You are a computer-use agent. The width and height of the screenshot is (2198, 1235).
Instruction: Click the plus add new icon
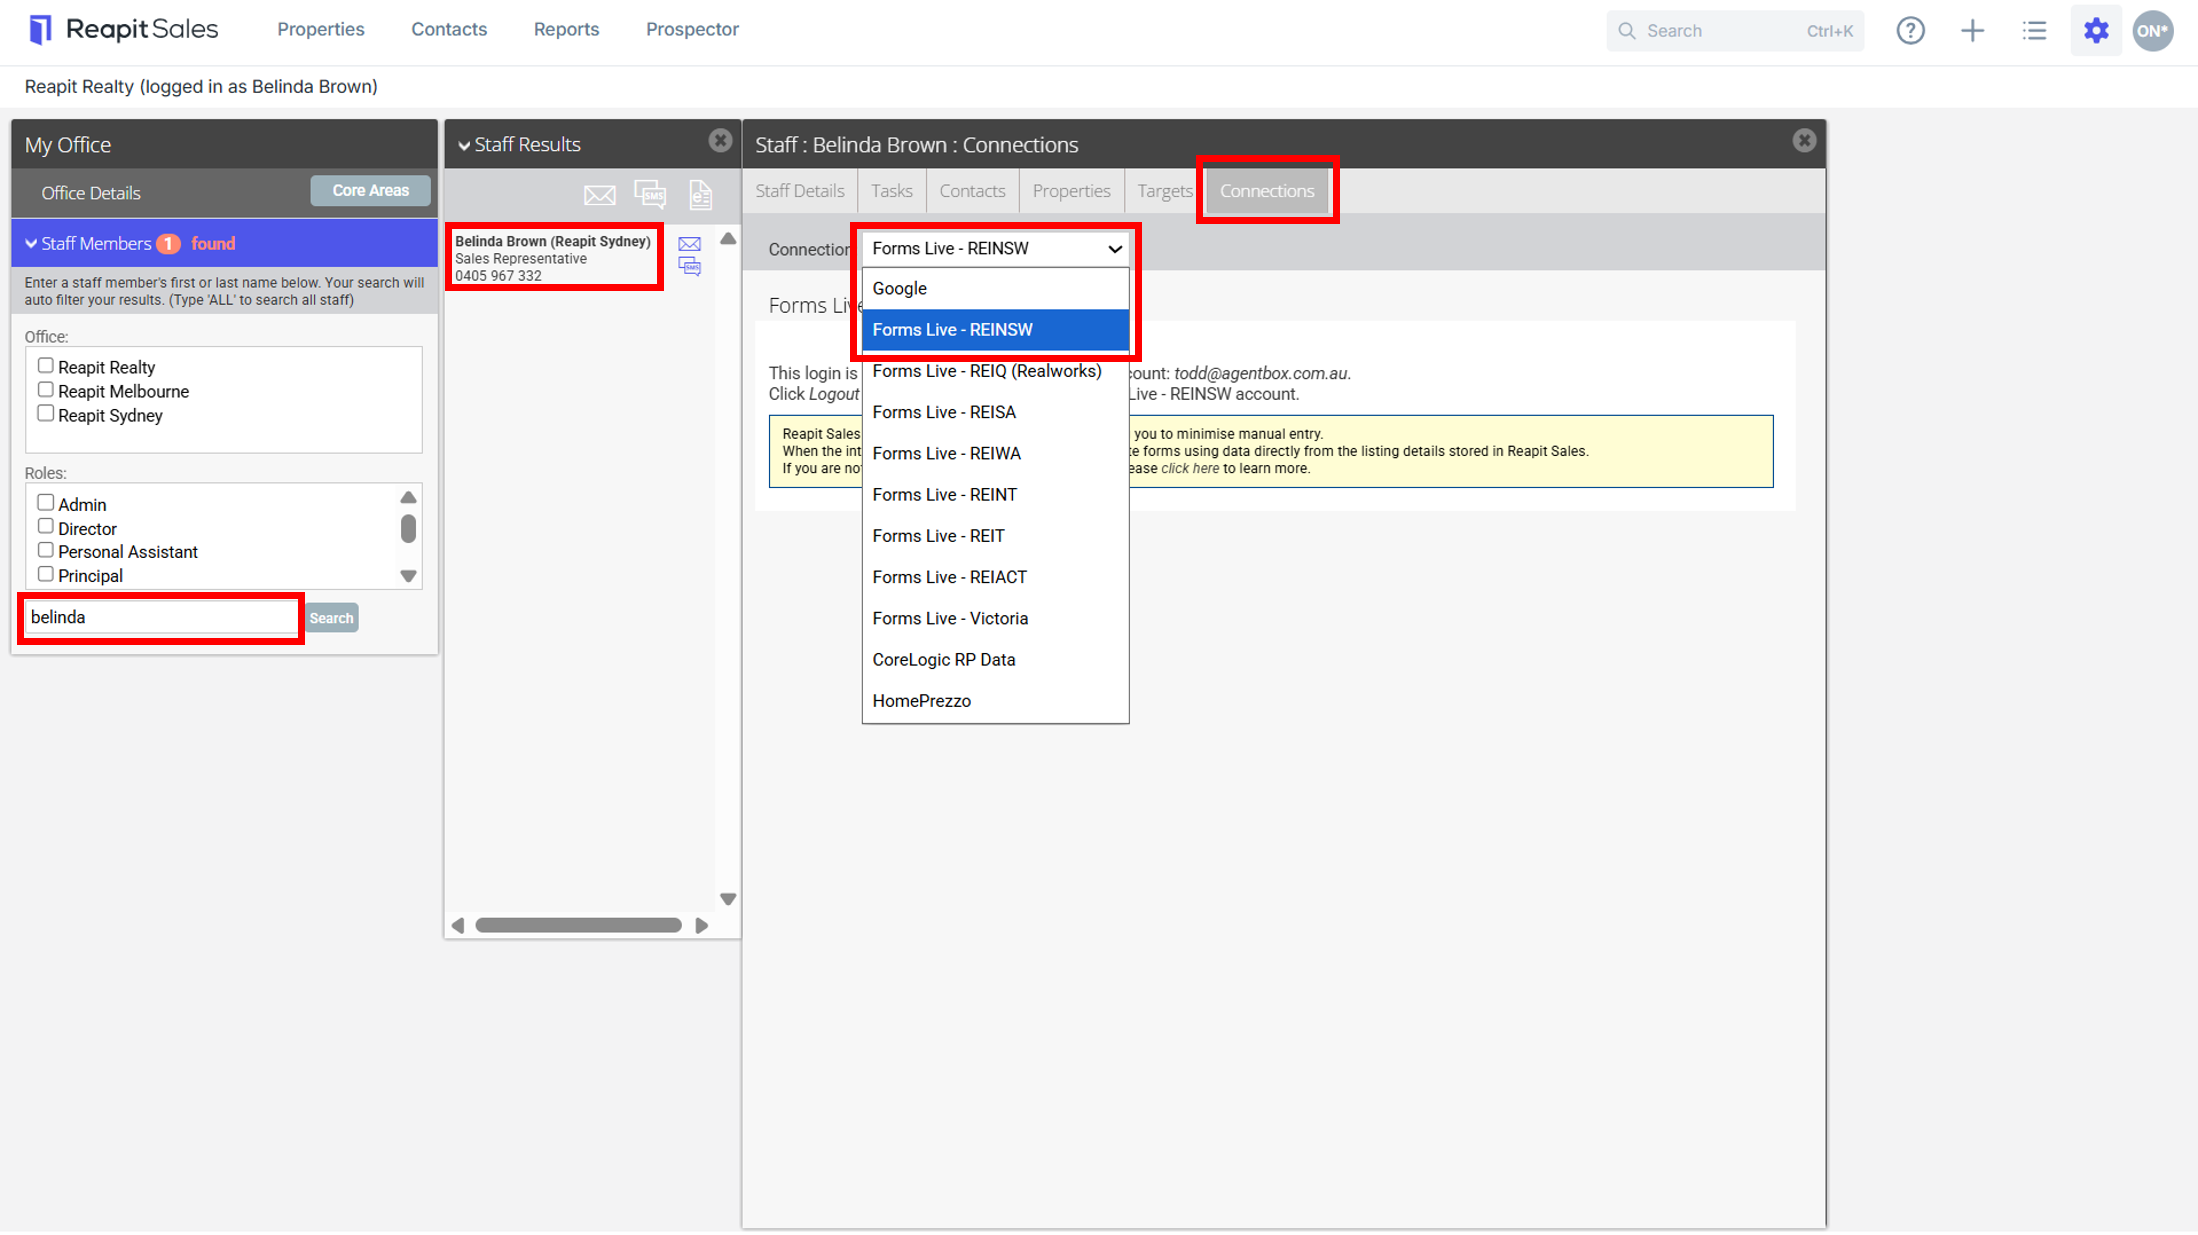(x=1972, y=31)
